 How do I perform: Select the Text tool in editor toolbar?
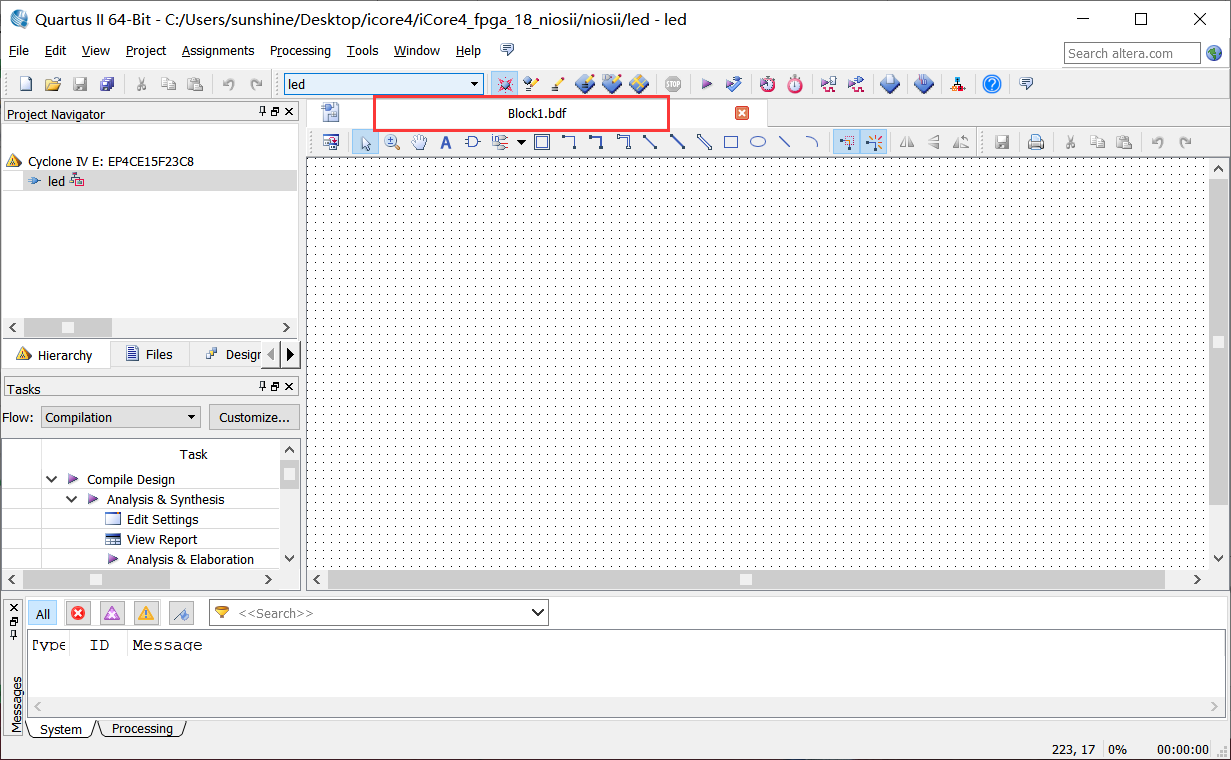point(446,142)
